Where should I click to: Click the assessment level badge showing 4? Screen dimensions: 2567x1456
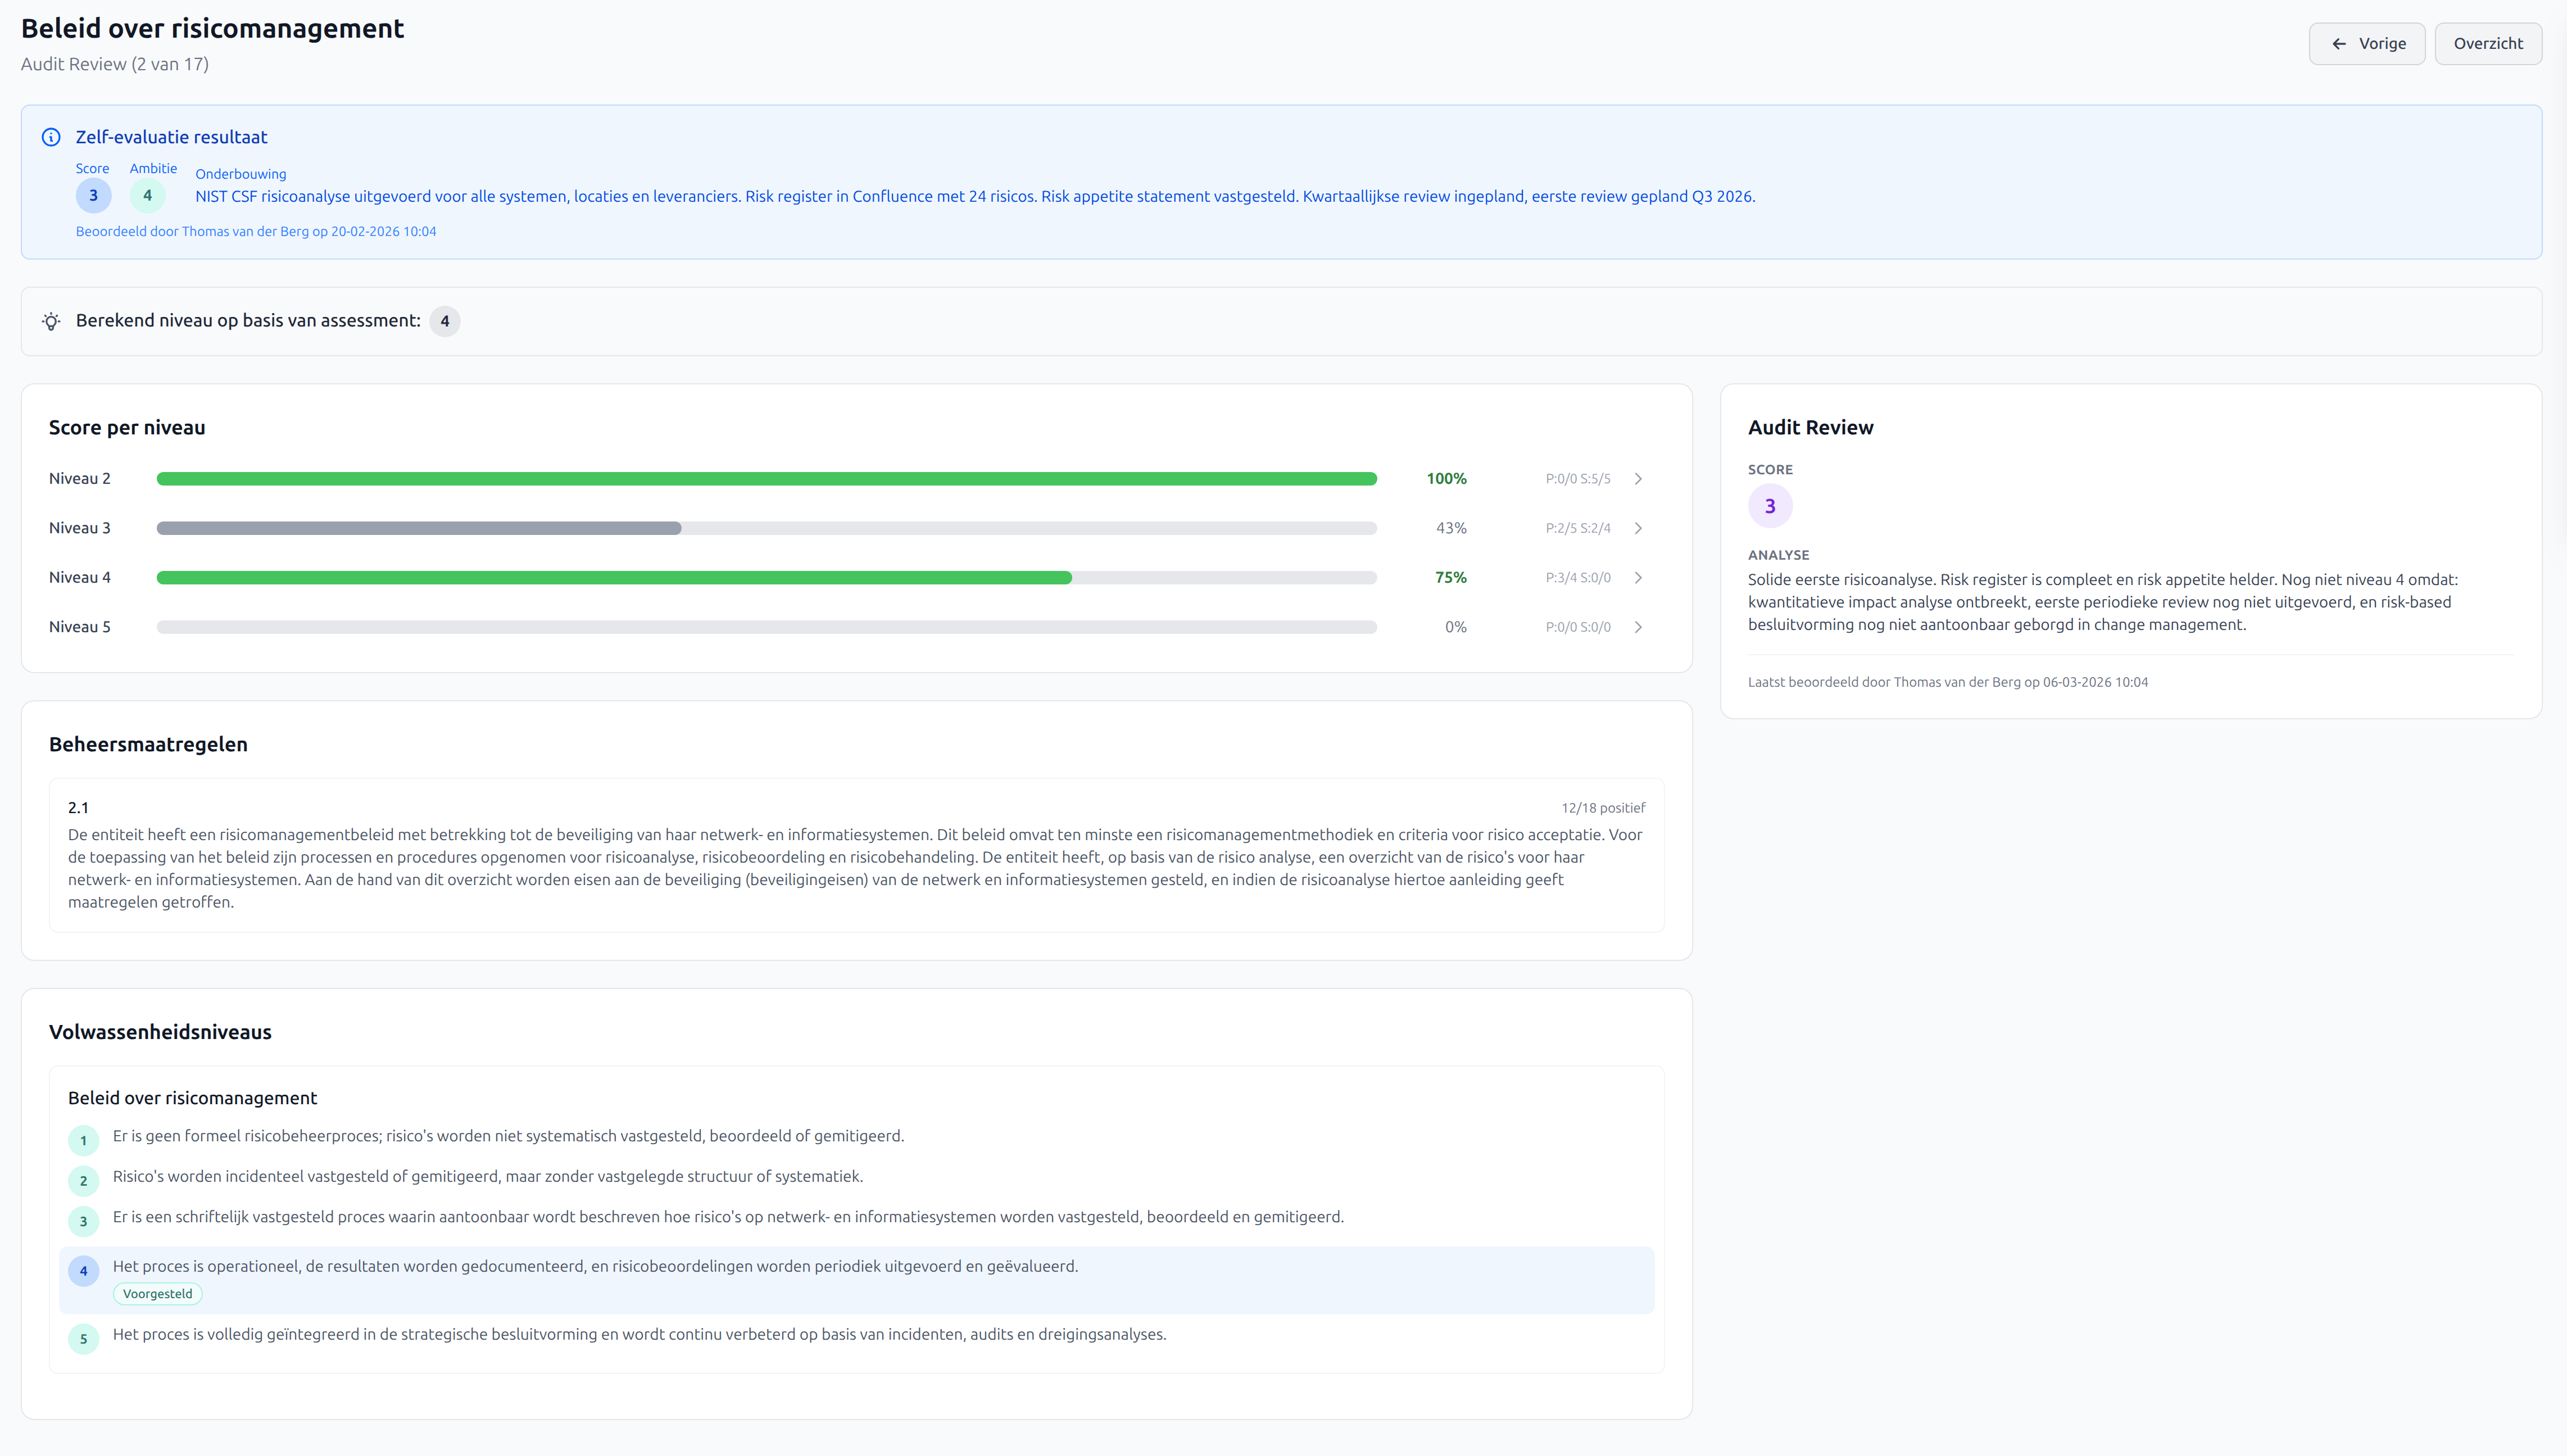[446, 321]
